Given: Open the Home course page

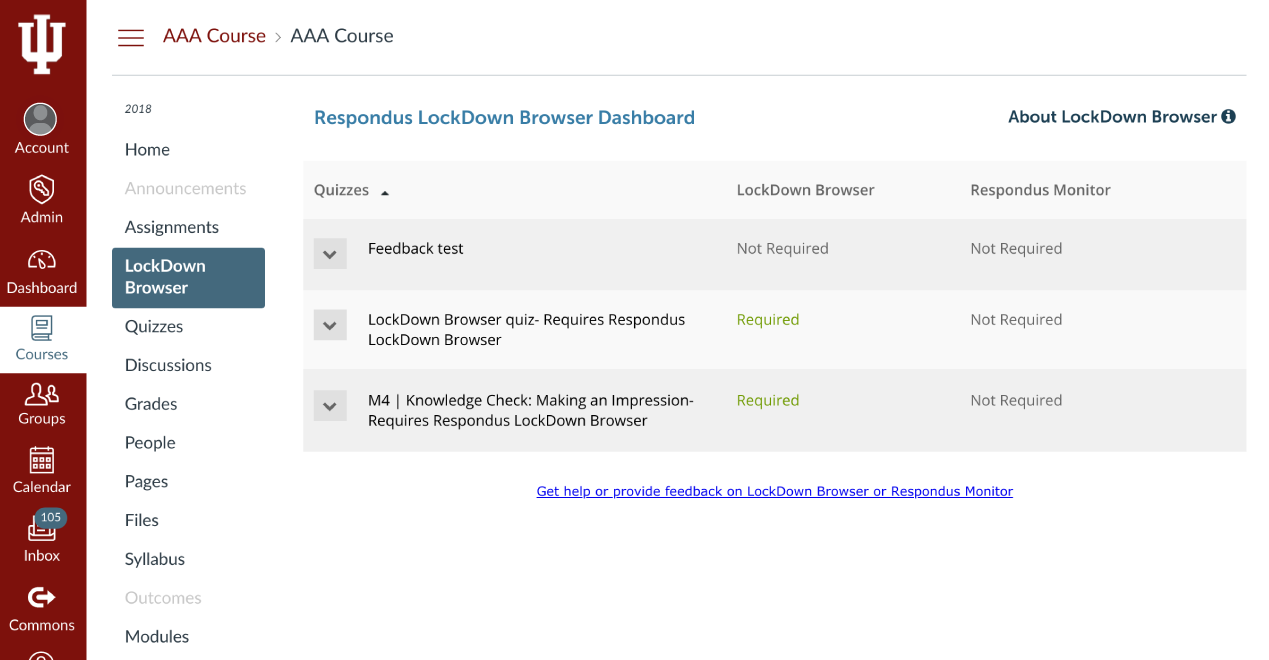Looking at the screenshot, I should (147, 150).
